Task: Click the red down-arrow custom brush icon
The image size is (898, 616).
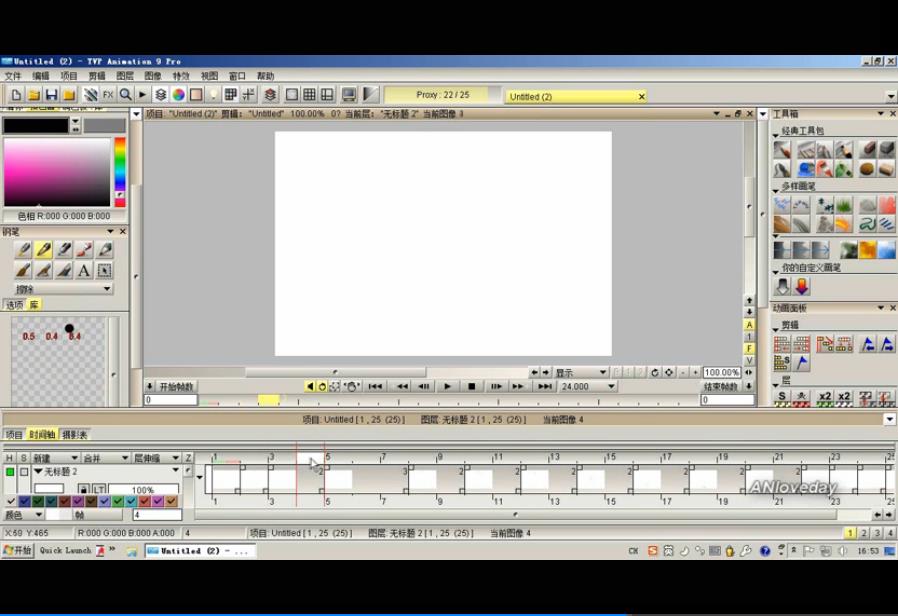Action: (801, 287)
